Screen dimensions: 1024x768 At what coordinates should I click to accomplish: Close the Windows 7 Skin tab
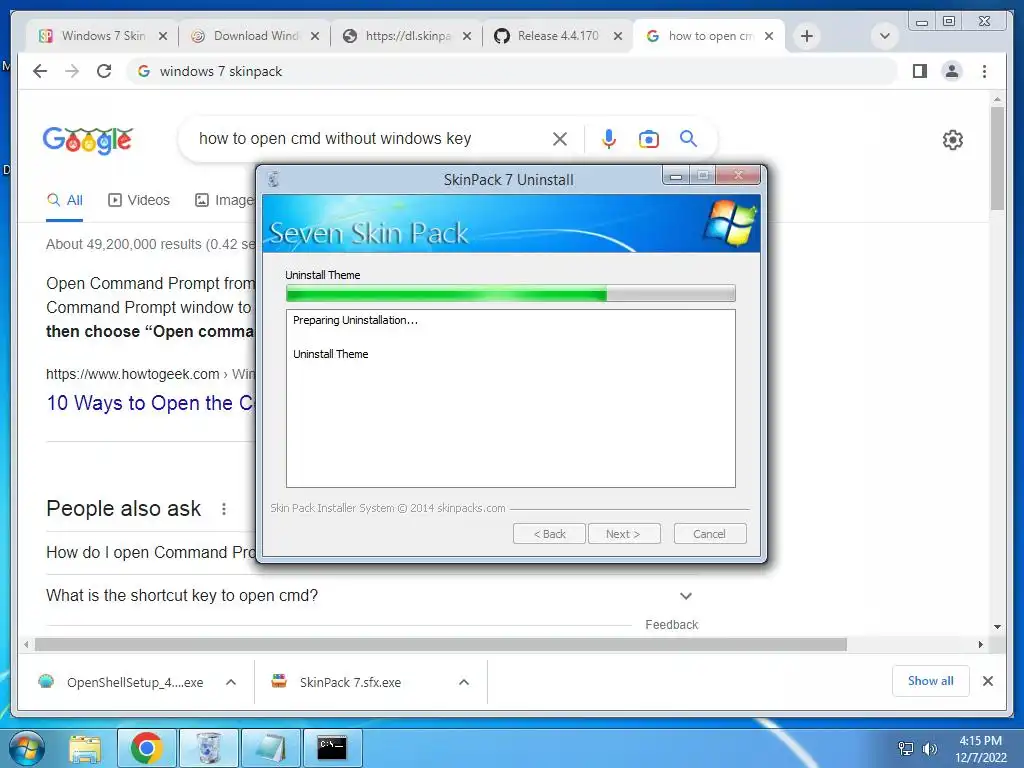pos(163,37)
